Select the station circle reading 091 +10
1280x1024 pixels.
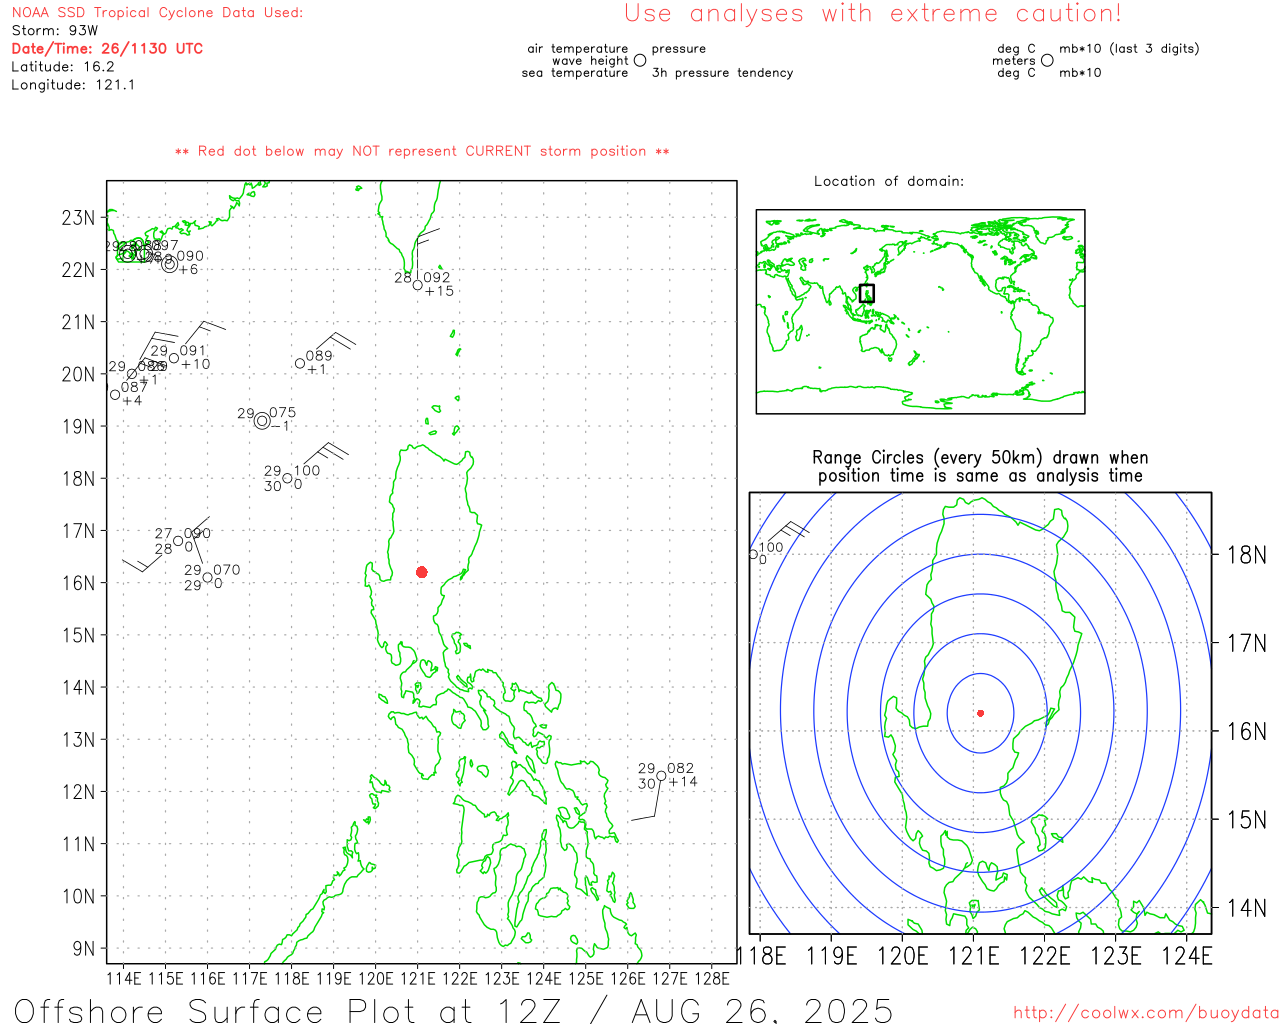point(174,358)
